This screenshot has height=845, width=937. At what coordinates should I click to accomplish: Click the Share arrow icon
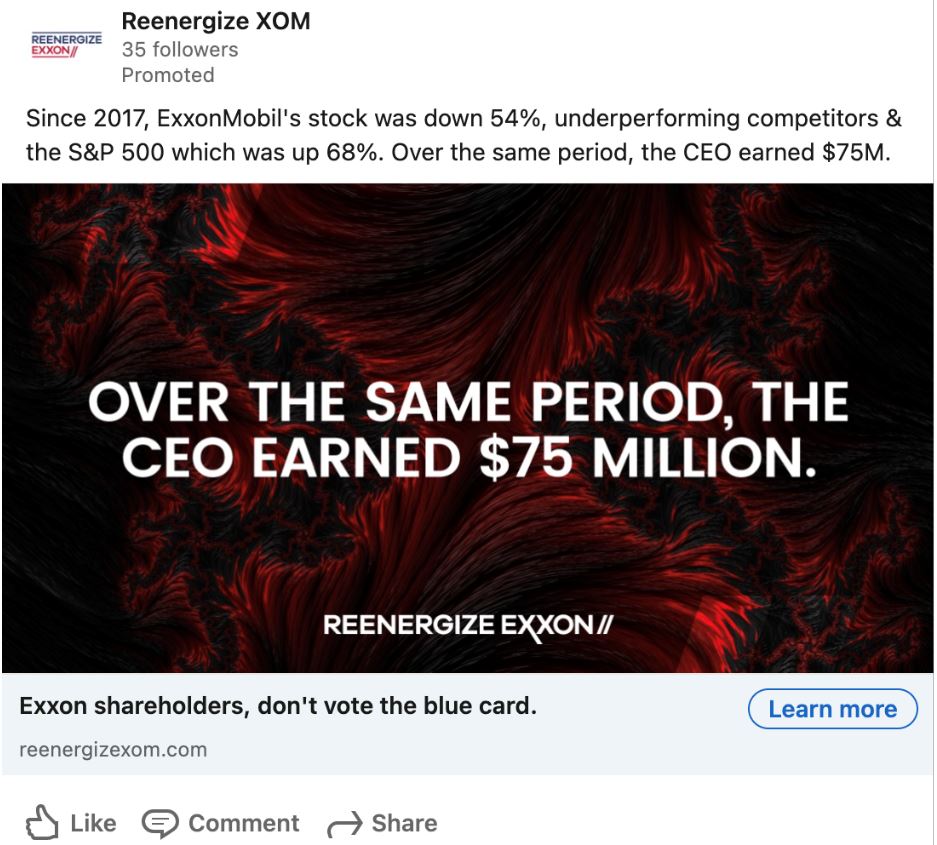point(344,824)
